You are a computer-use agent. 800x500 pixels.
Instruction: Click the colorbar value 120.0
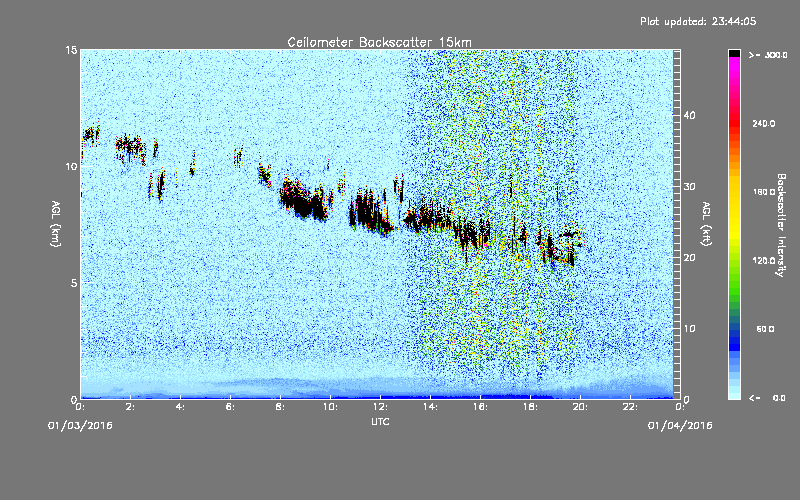click(x=764, y=260)
